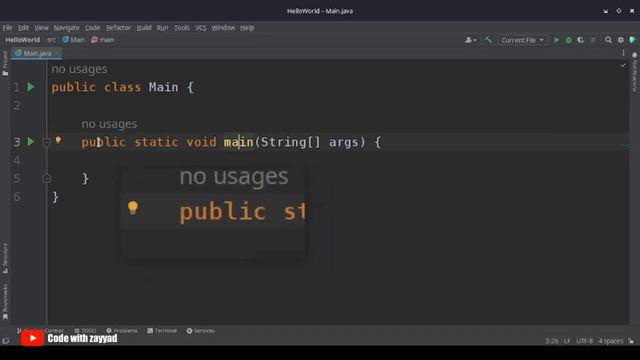The image size is (640, 360).
Task: Open the Help menu
Action: pos(247,28)
